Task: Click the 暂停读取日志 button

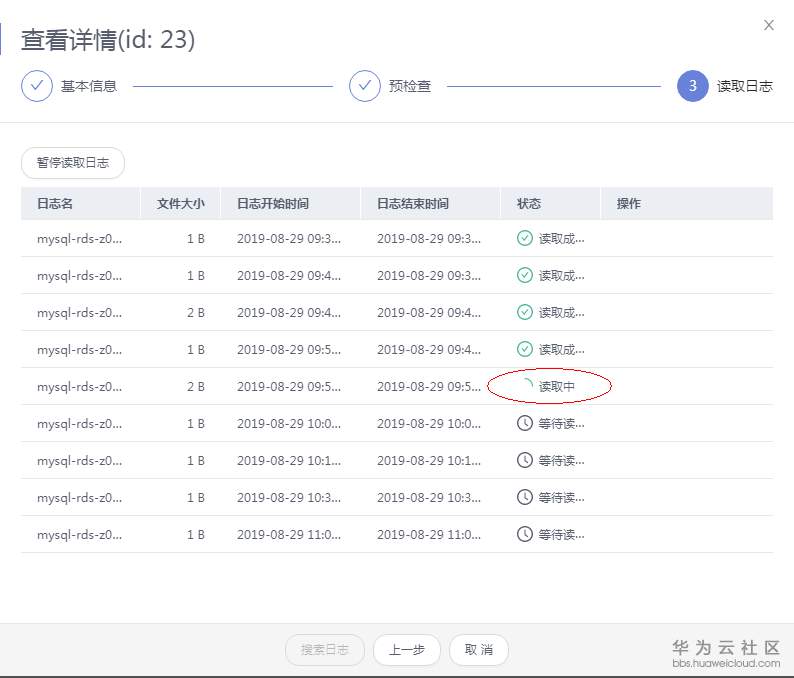Action: 73,163
